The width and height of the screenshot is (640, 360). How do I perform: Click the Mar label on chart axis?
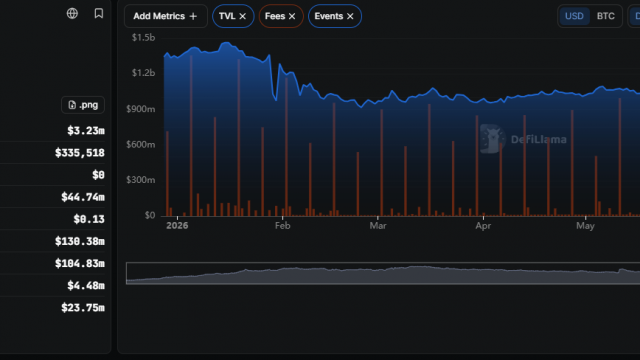378,226
